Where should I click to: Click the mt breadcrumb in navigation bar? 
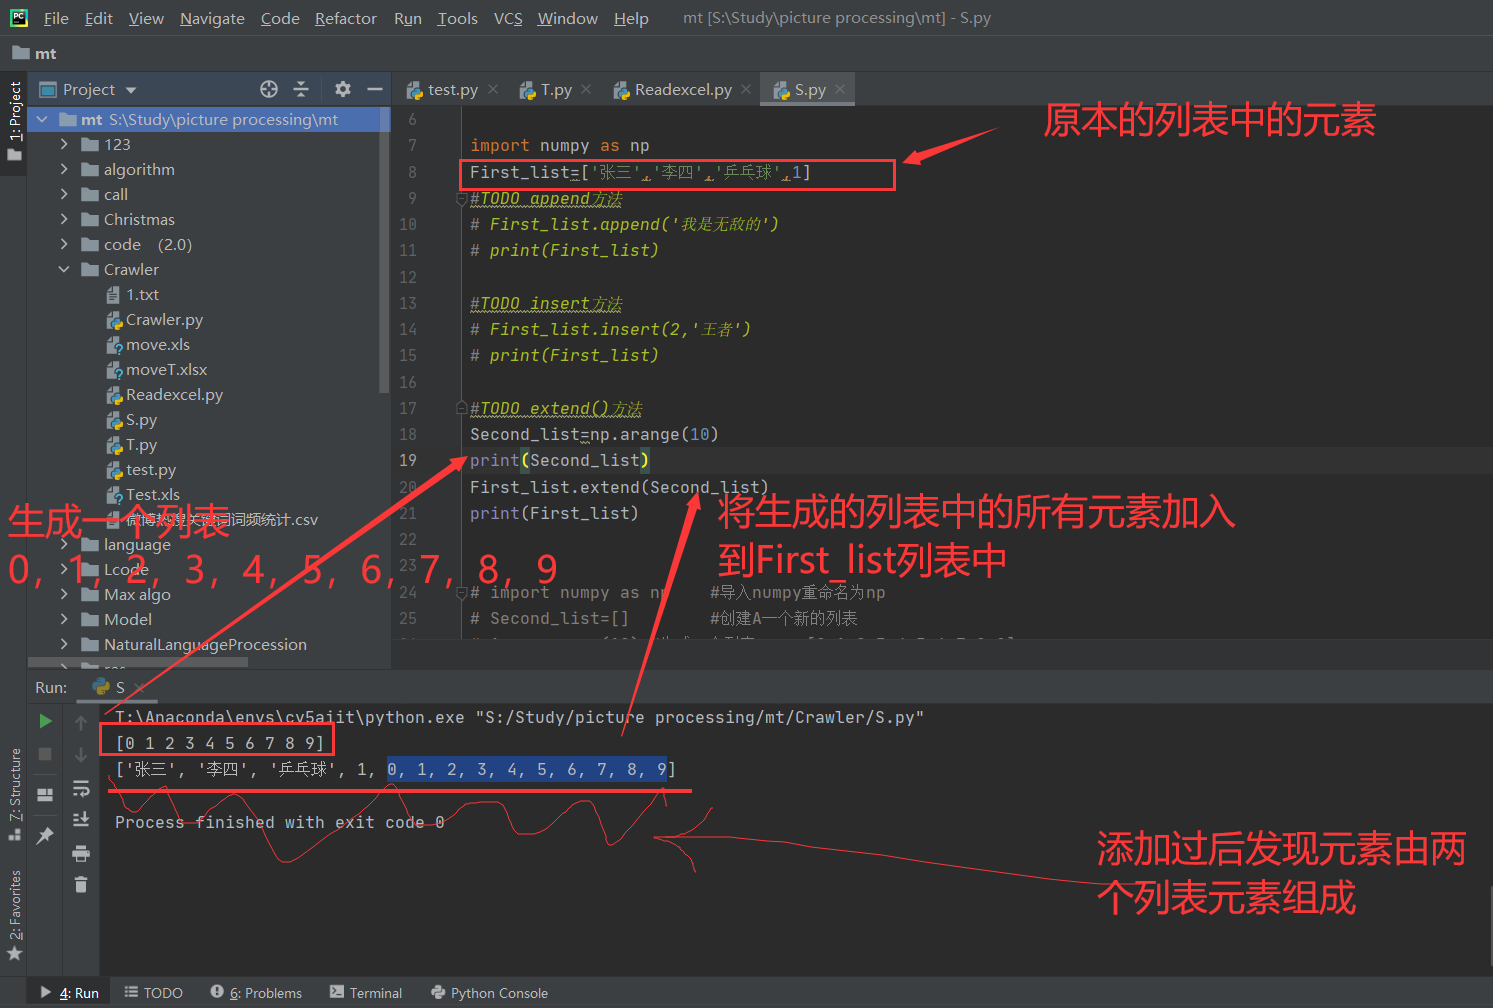[35, 53]
